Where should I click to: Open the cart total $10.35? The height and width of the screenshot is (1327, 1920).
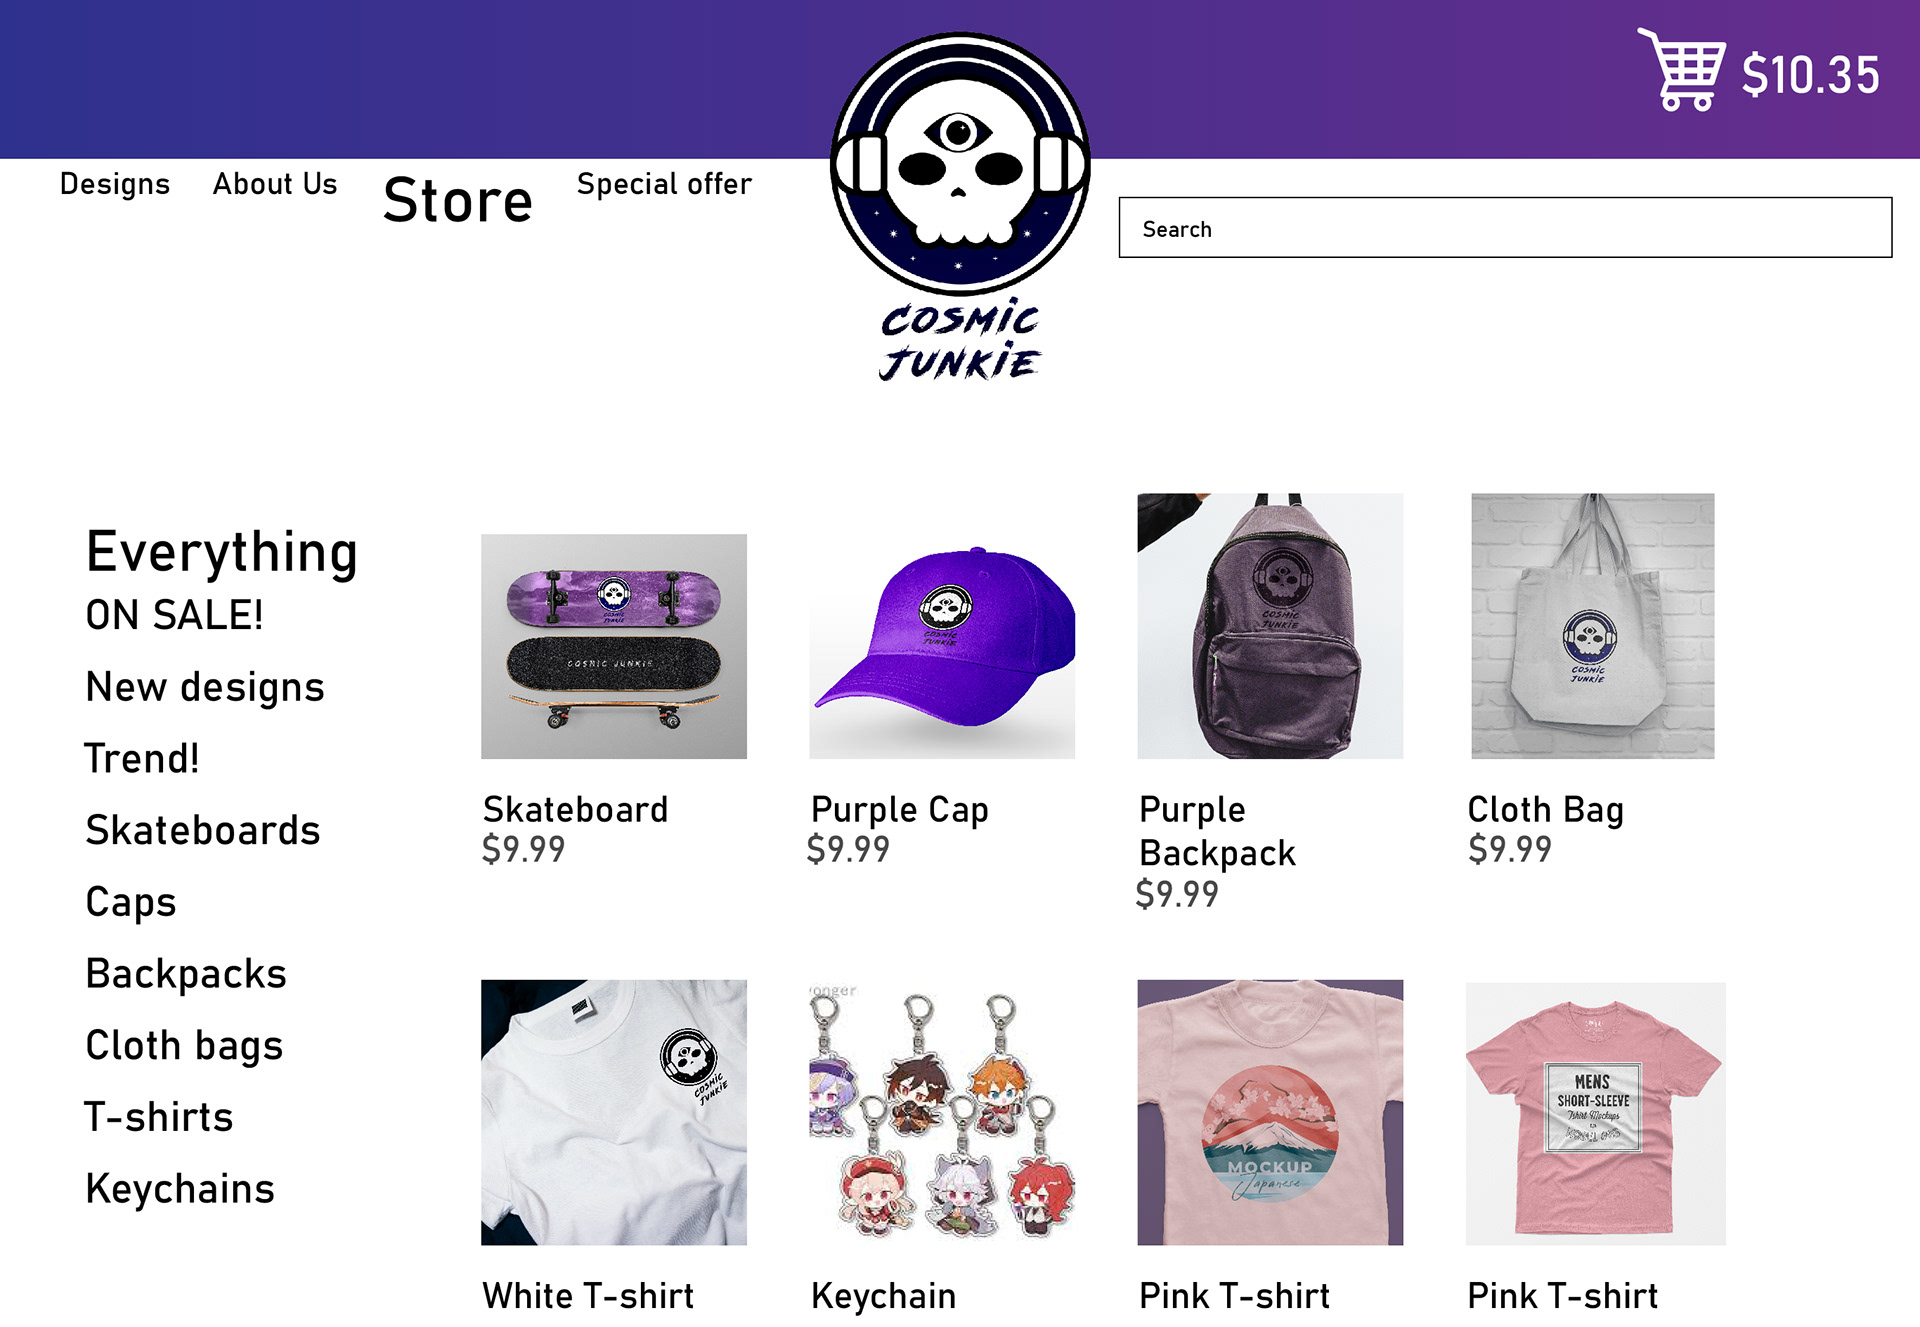[x=1811, y=75]
